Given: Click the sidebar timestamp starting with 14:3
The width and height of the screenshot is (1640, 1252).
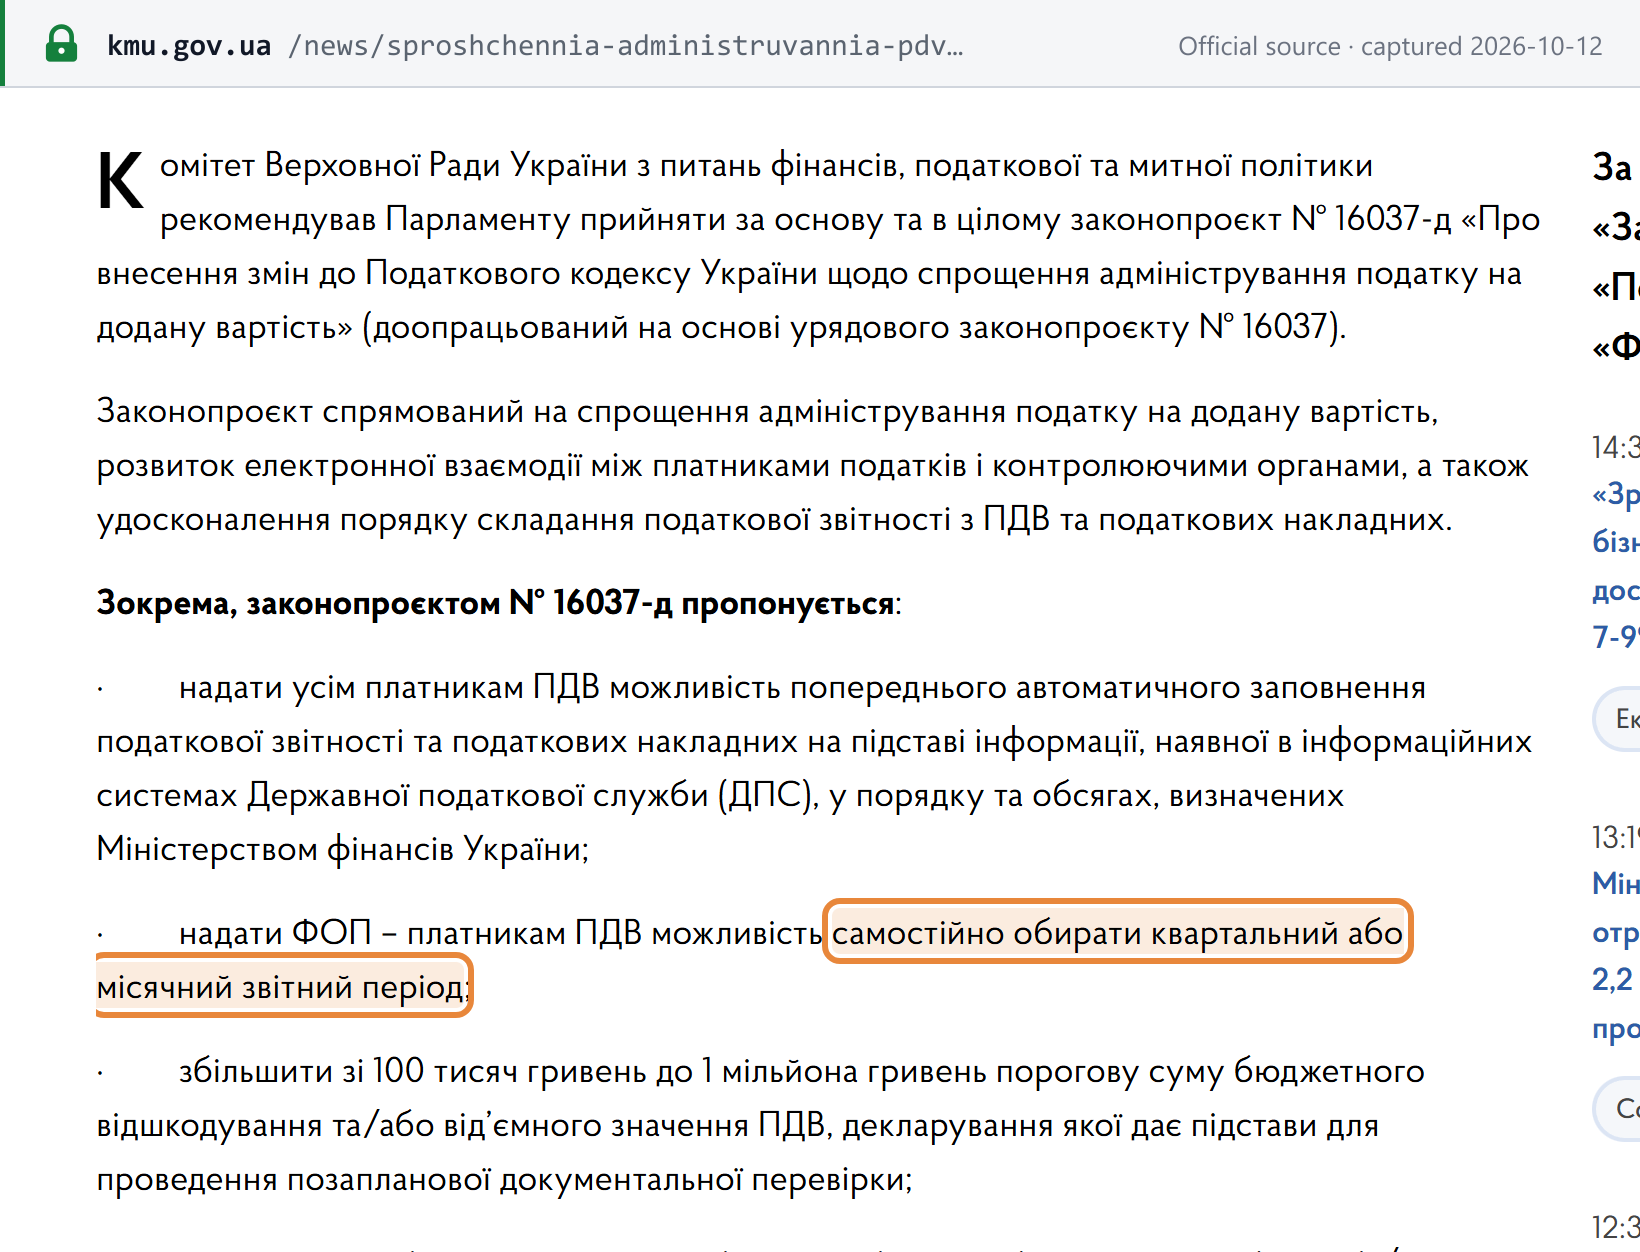Looking at the screenshot, I should click(x=1616, y=447).
